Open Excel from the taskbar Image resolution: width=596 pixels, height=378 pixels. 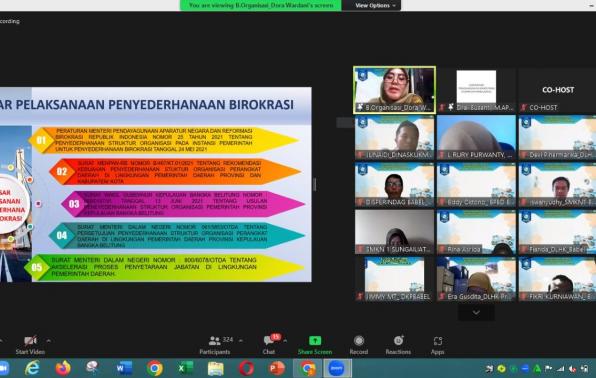[185, 368]
